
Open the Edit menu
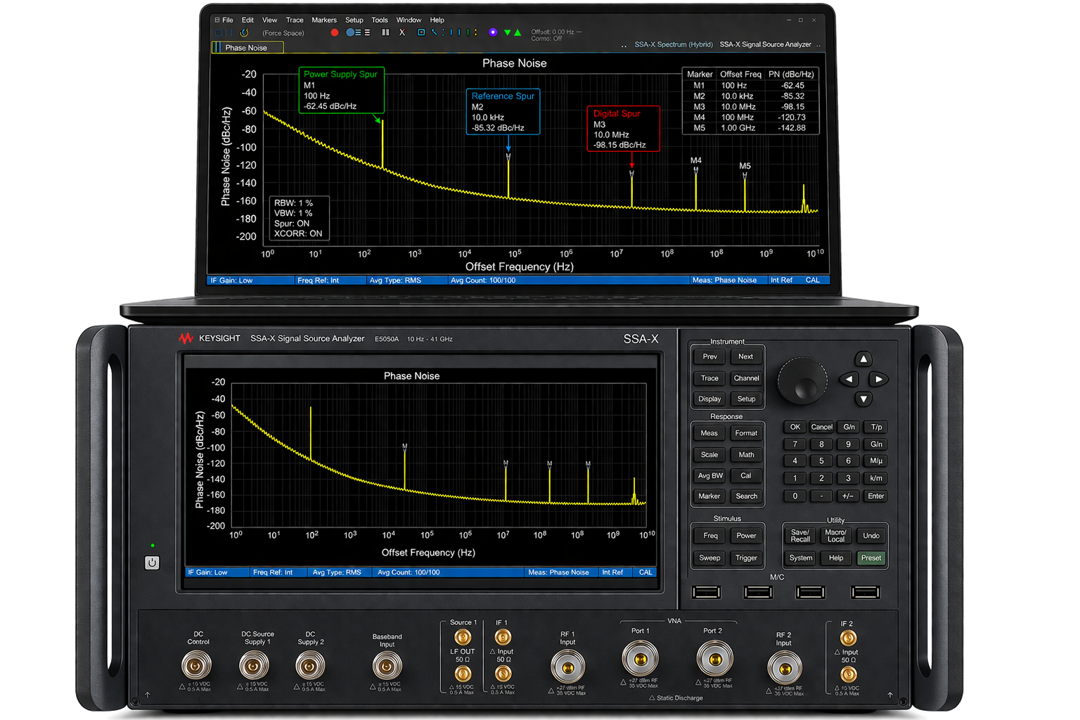coord(247,20)
